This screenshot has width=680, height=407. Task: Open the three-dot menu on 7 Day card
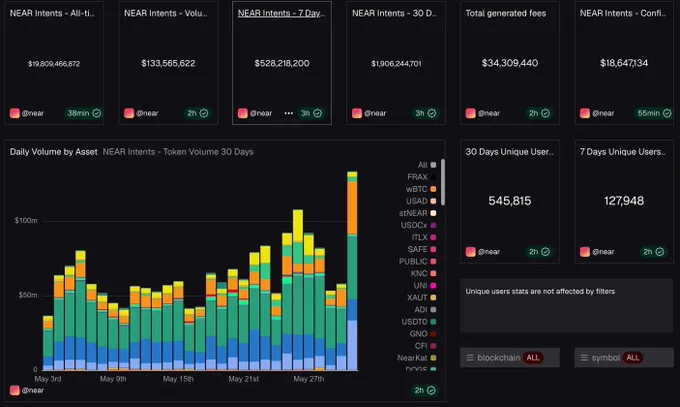[x=288, y=113]
